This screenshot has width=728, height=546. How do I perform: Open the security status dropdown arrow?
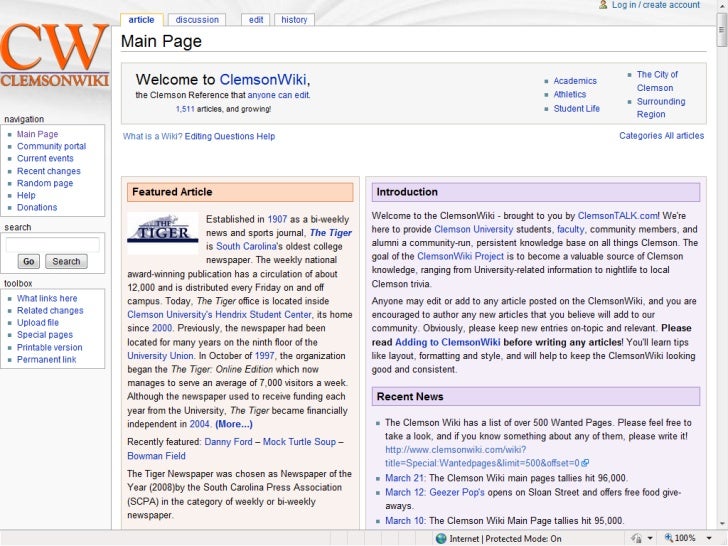(x=650, y=538)
